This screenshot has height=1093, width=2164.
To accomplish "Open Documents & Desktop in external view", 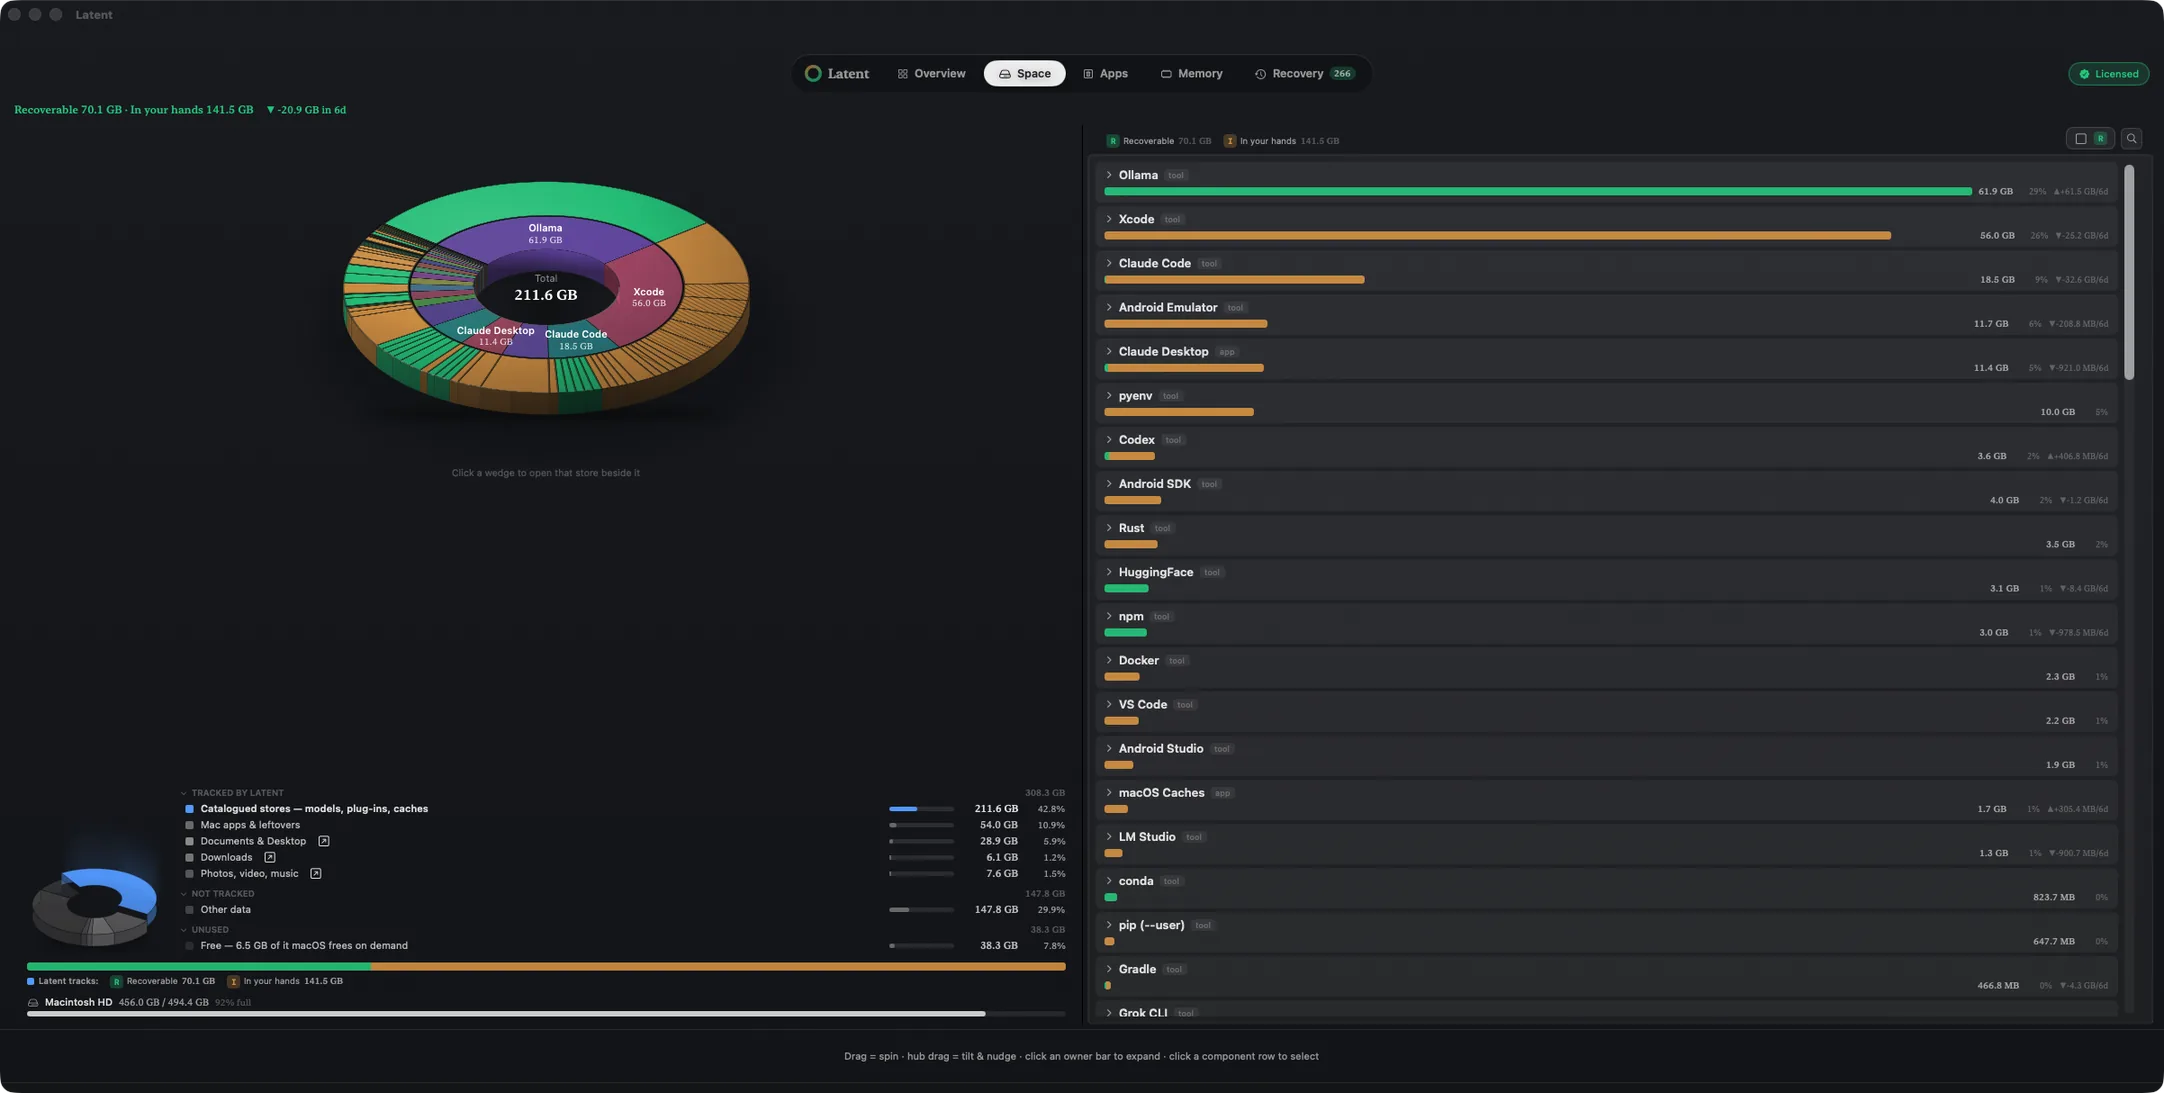I will (324, 841).
